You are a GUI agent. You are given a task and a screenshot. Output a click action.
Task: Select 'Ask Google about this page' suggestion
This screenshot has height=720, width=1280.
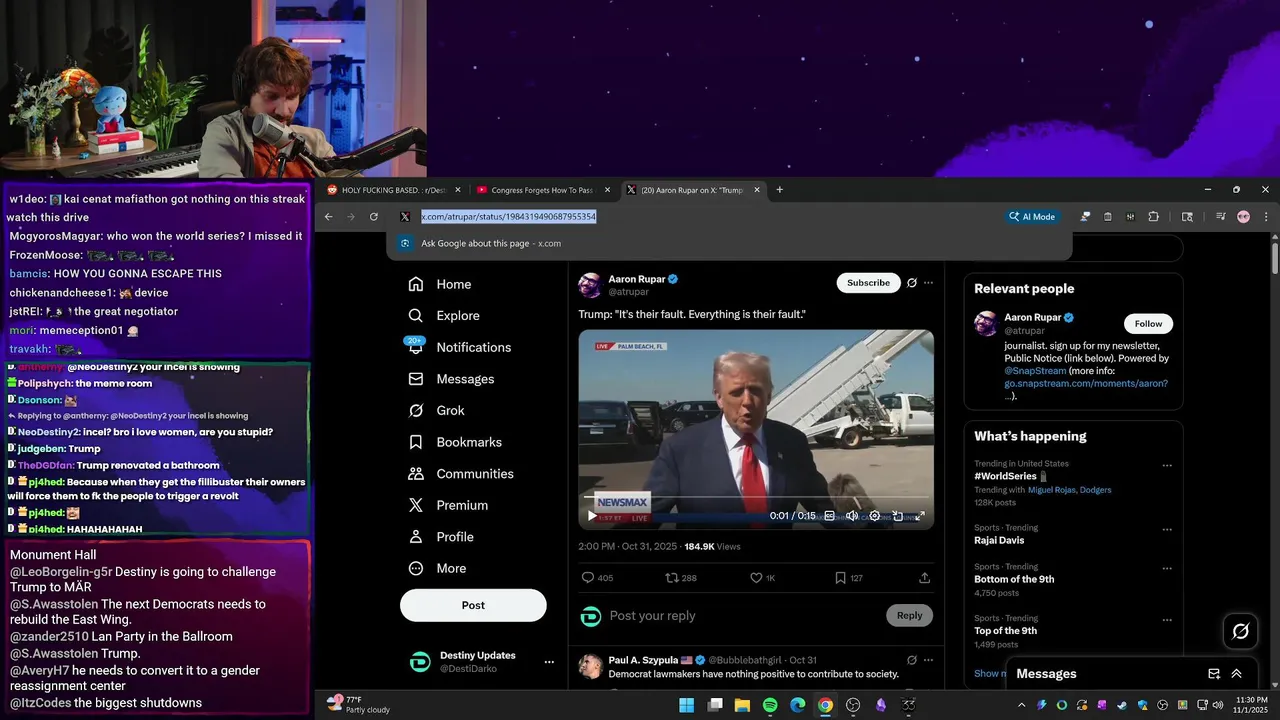(729, 243)
